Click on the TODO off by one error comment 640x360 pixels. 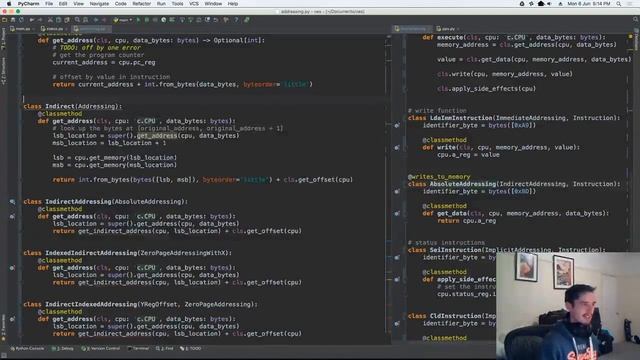click(97, 48)
